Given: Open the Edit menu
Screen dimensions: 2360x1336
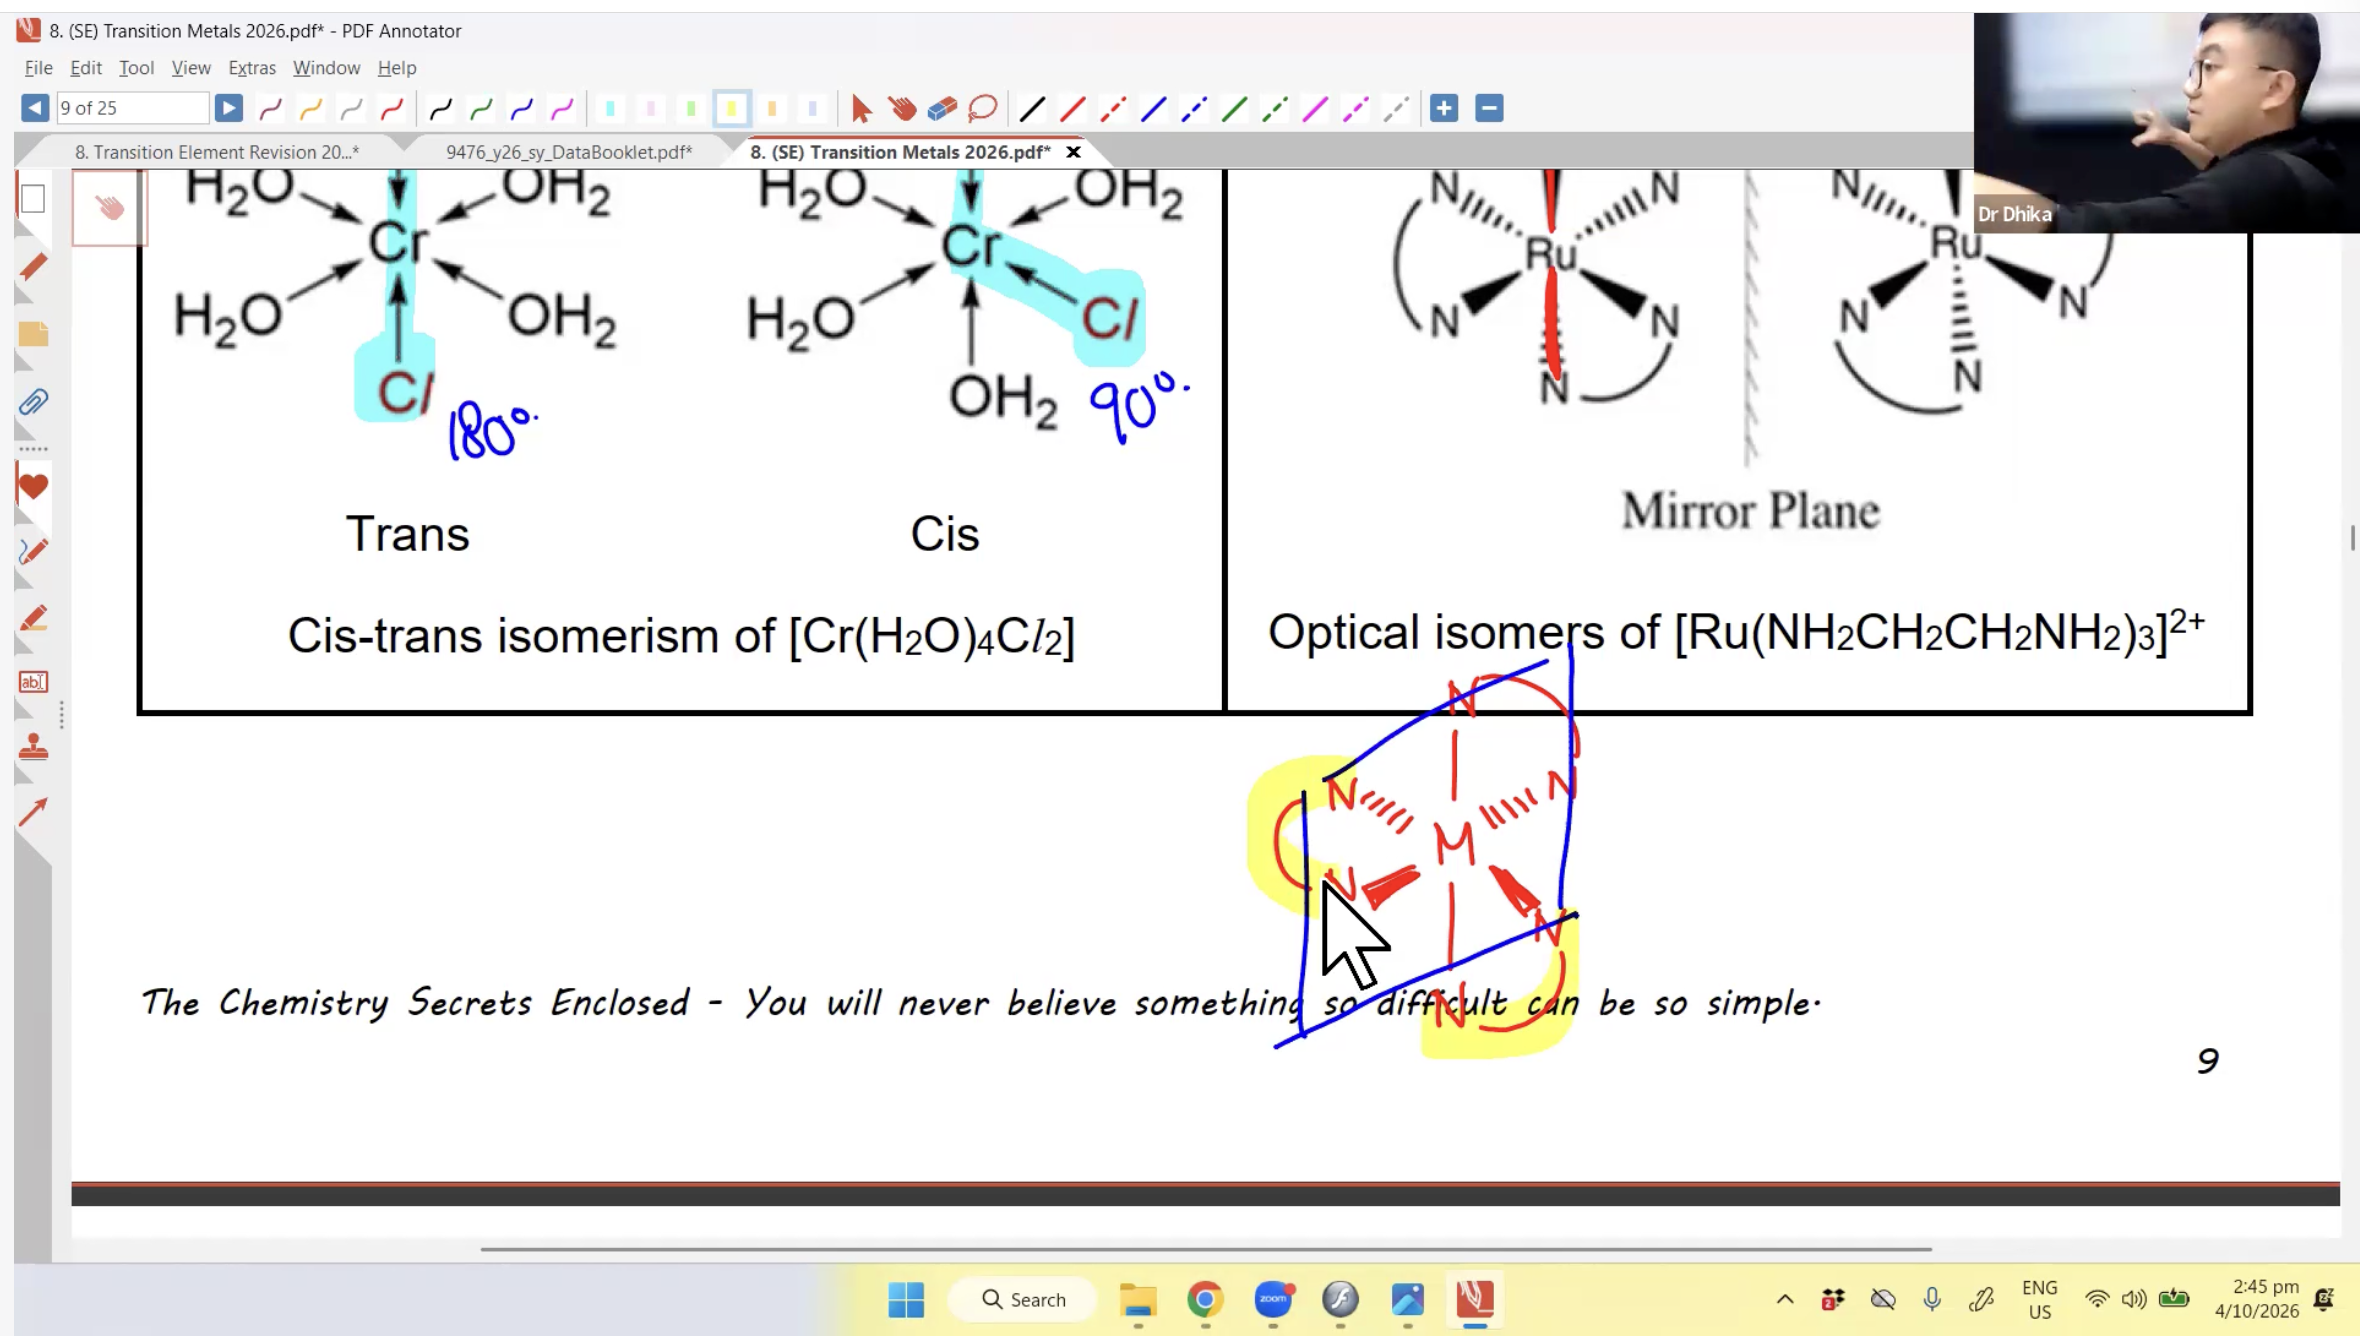Looking at the screenshot, I should tap(86, 68).
